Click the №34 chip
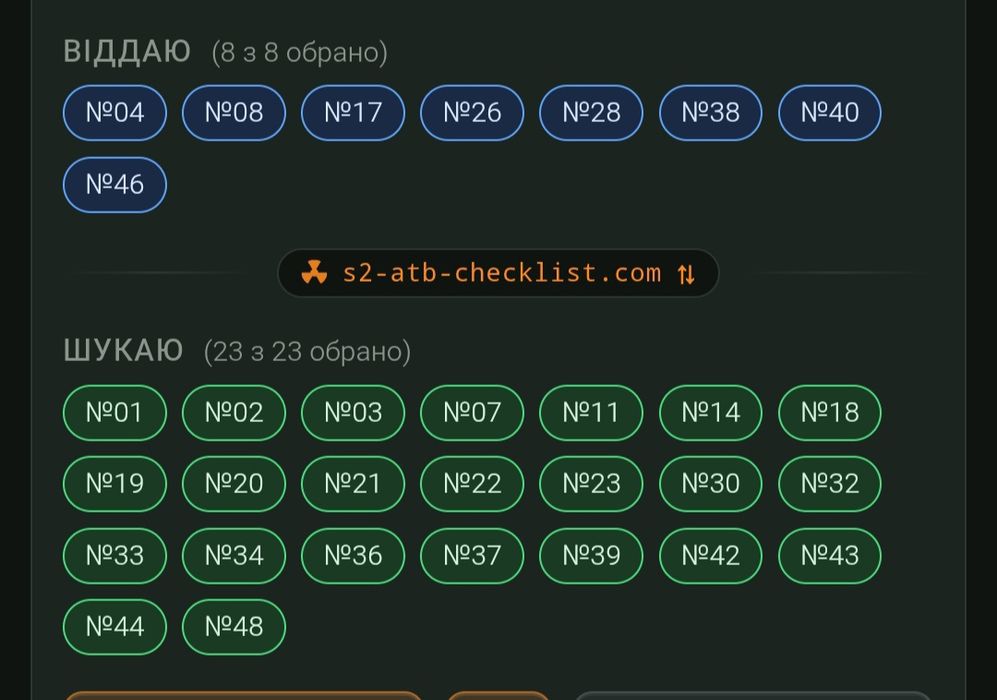 [x=234, y=556]
